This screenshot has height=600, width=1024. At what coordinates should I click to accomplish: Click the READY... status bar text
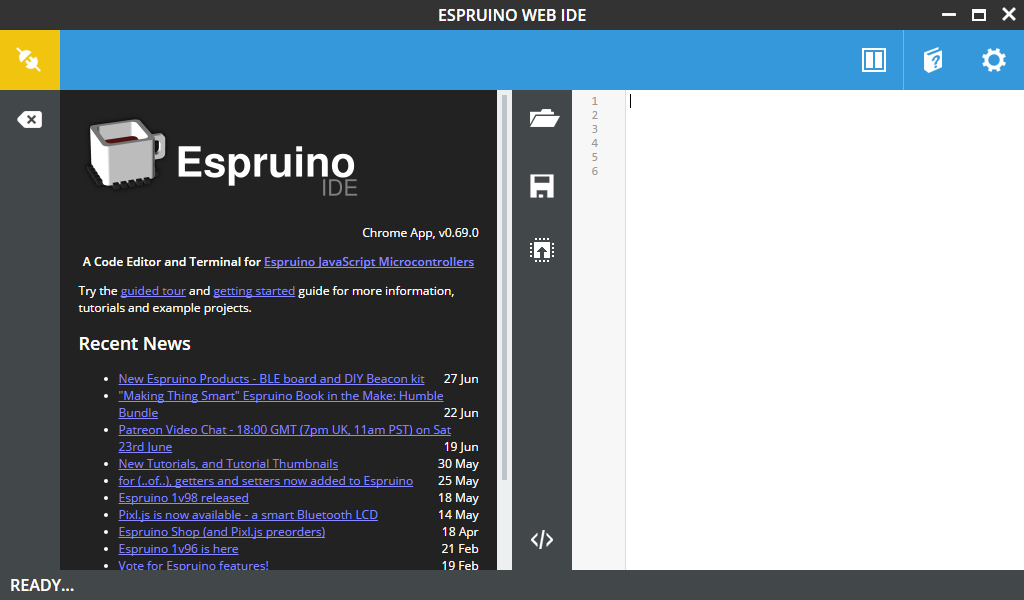coord(42,585)
